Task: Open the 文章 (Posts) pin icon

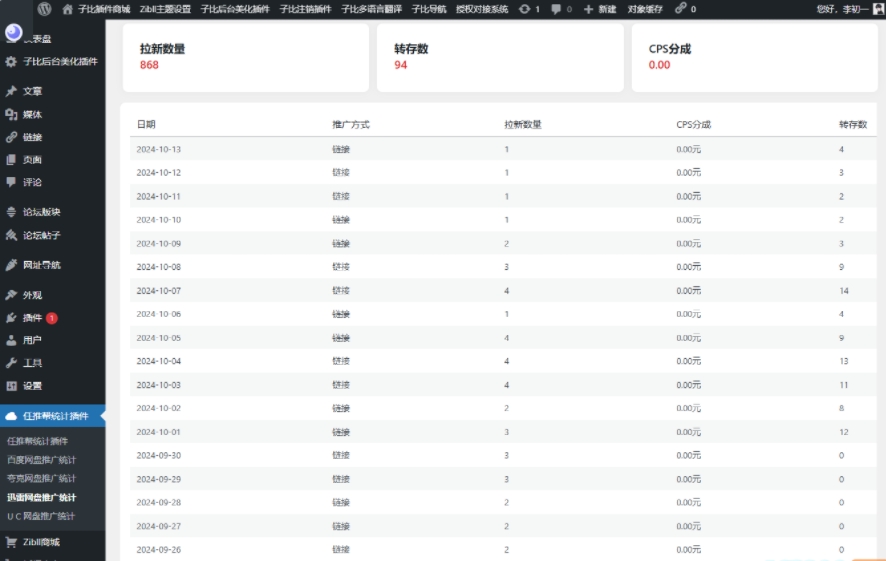Action: click(12, 91)
